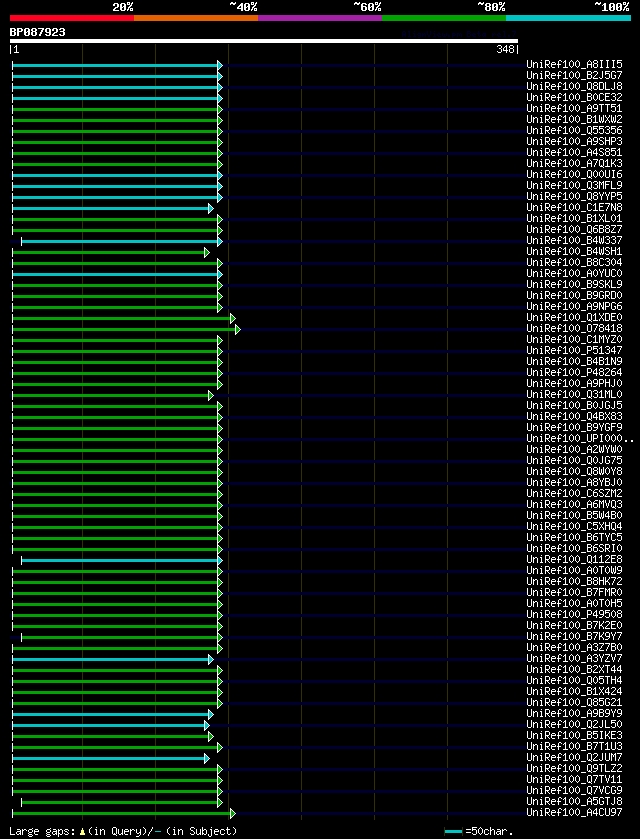Click the red 20% identity color bar
This screenshot has height=839, width=640.
pyautogui.click(x=72, y=18)
